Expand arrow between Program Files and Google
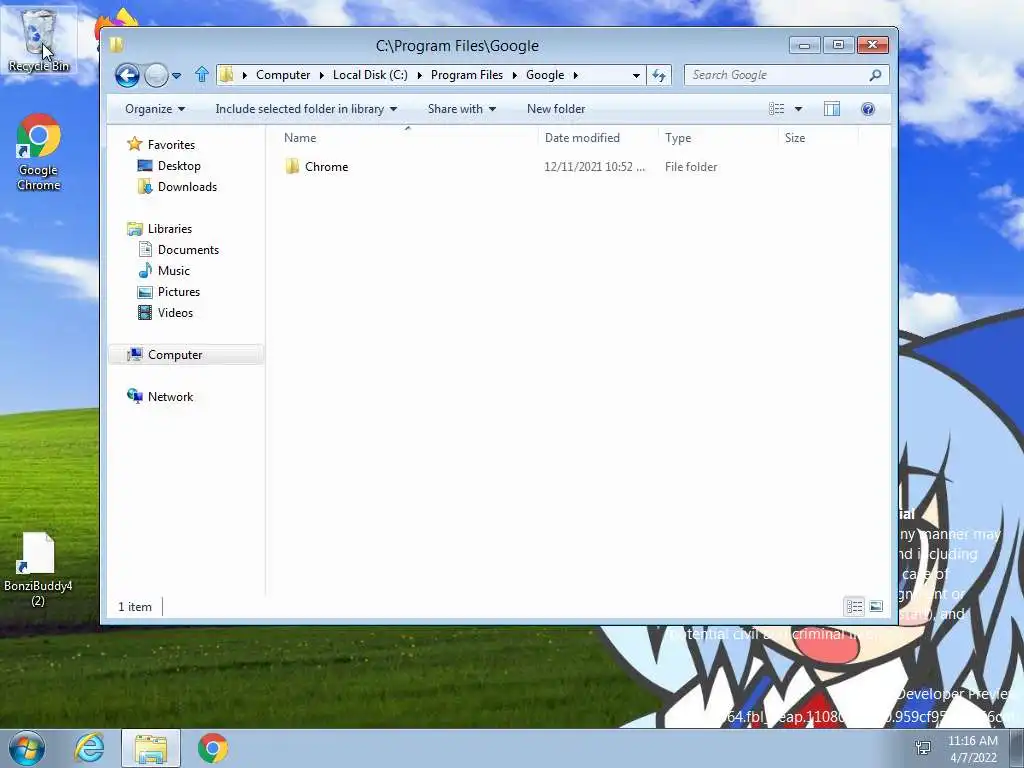 point(515,75)
